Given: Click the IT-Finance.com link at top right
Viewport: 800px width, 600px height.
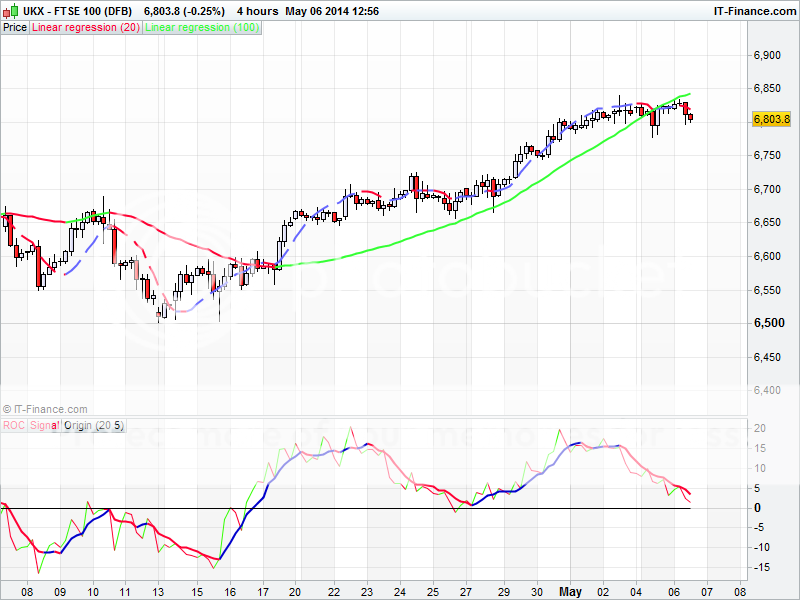Looking at the screenshot, I should tap(753, 10).
